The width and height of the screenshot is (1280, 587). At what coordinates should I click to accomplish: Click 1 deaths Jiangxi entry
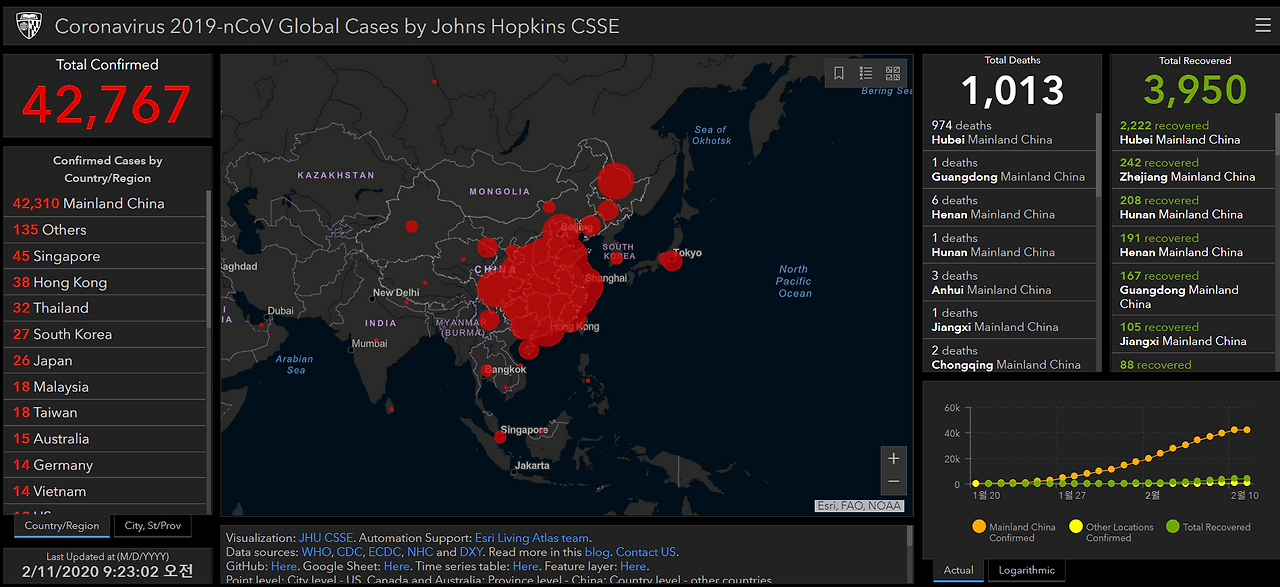pyautogui.click(x=1009, y=320)
